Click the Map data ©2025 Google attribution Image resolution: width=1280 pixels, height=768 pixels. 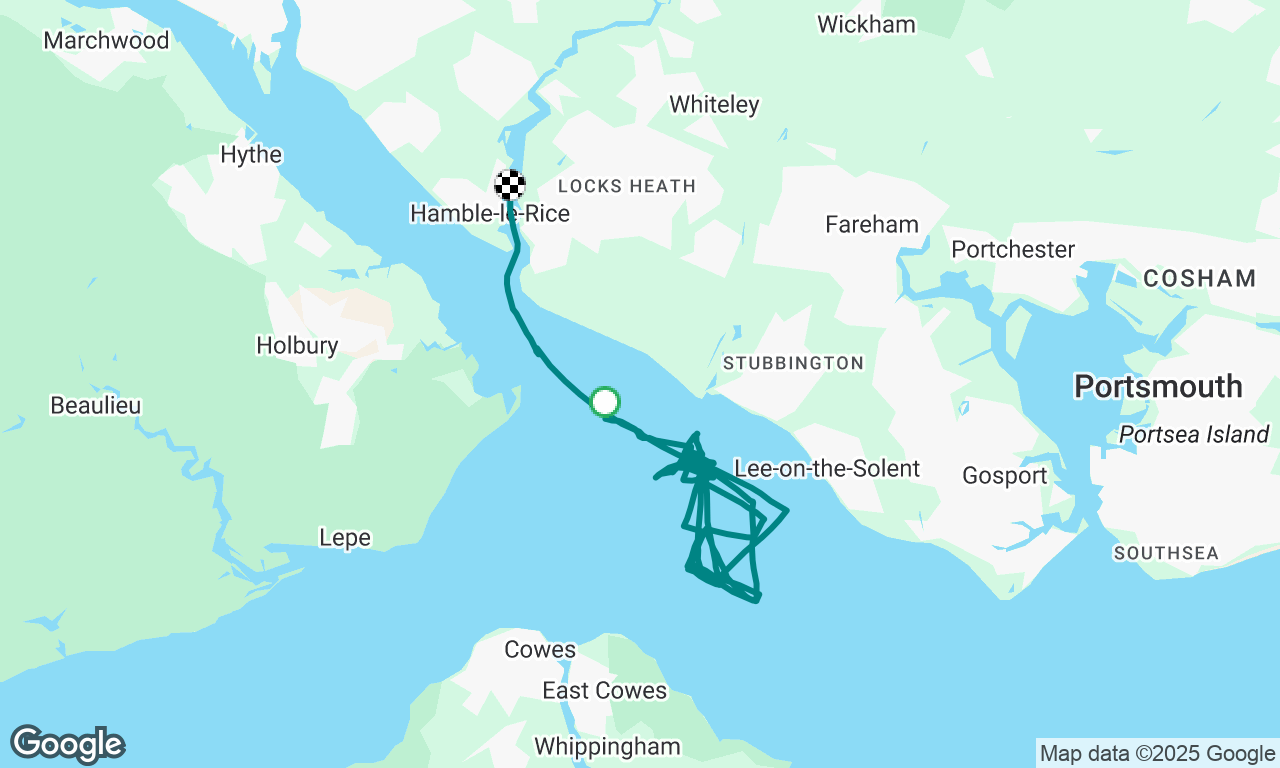(x=1157, y=754)
